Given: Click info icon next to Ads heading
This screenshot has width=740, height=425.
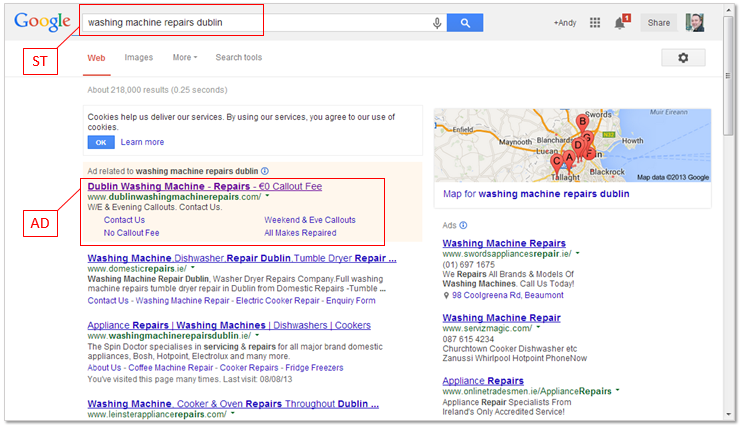Looking at the screenshot, I should (x=463, y=225).
